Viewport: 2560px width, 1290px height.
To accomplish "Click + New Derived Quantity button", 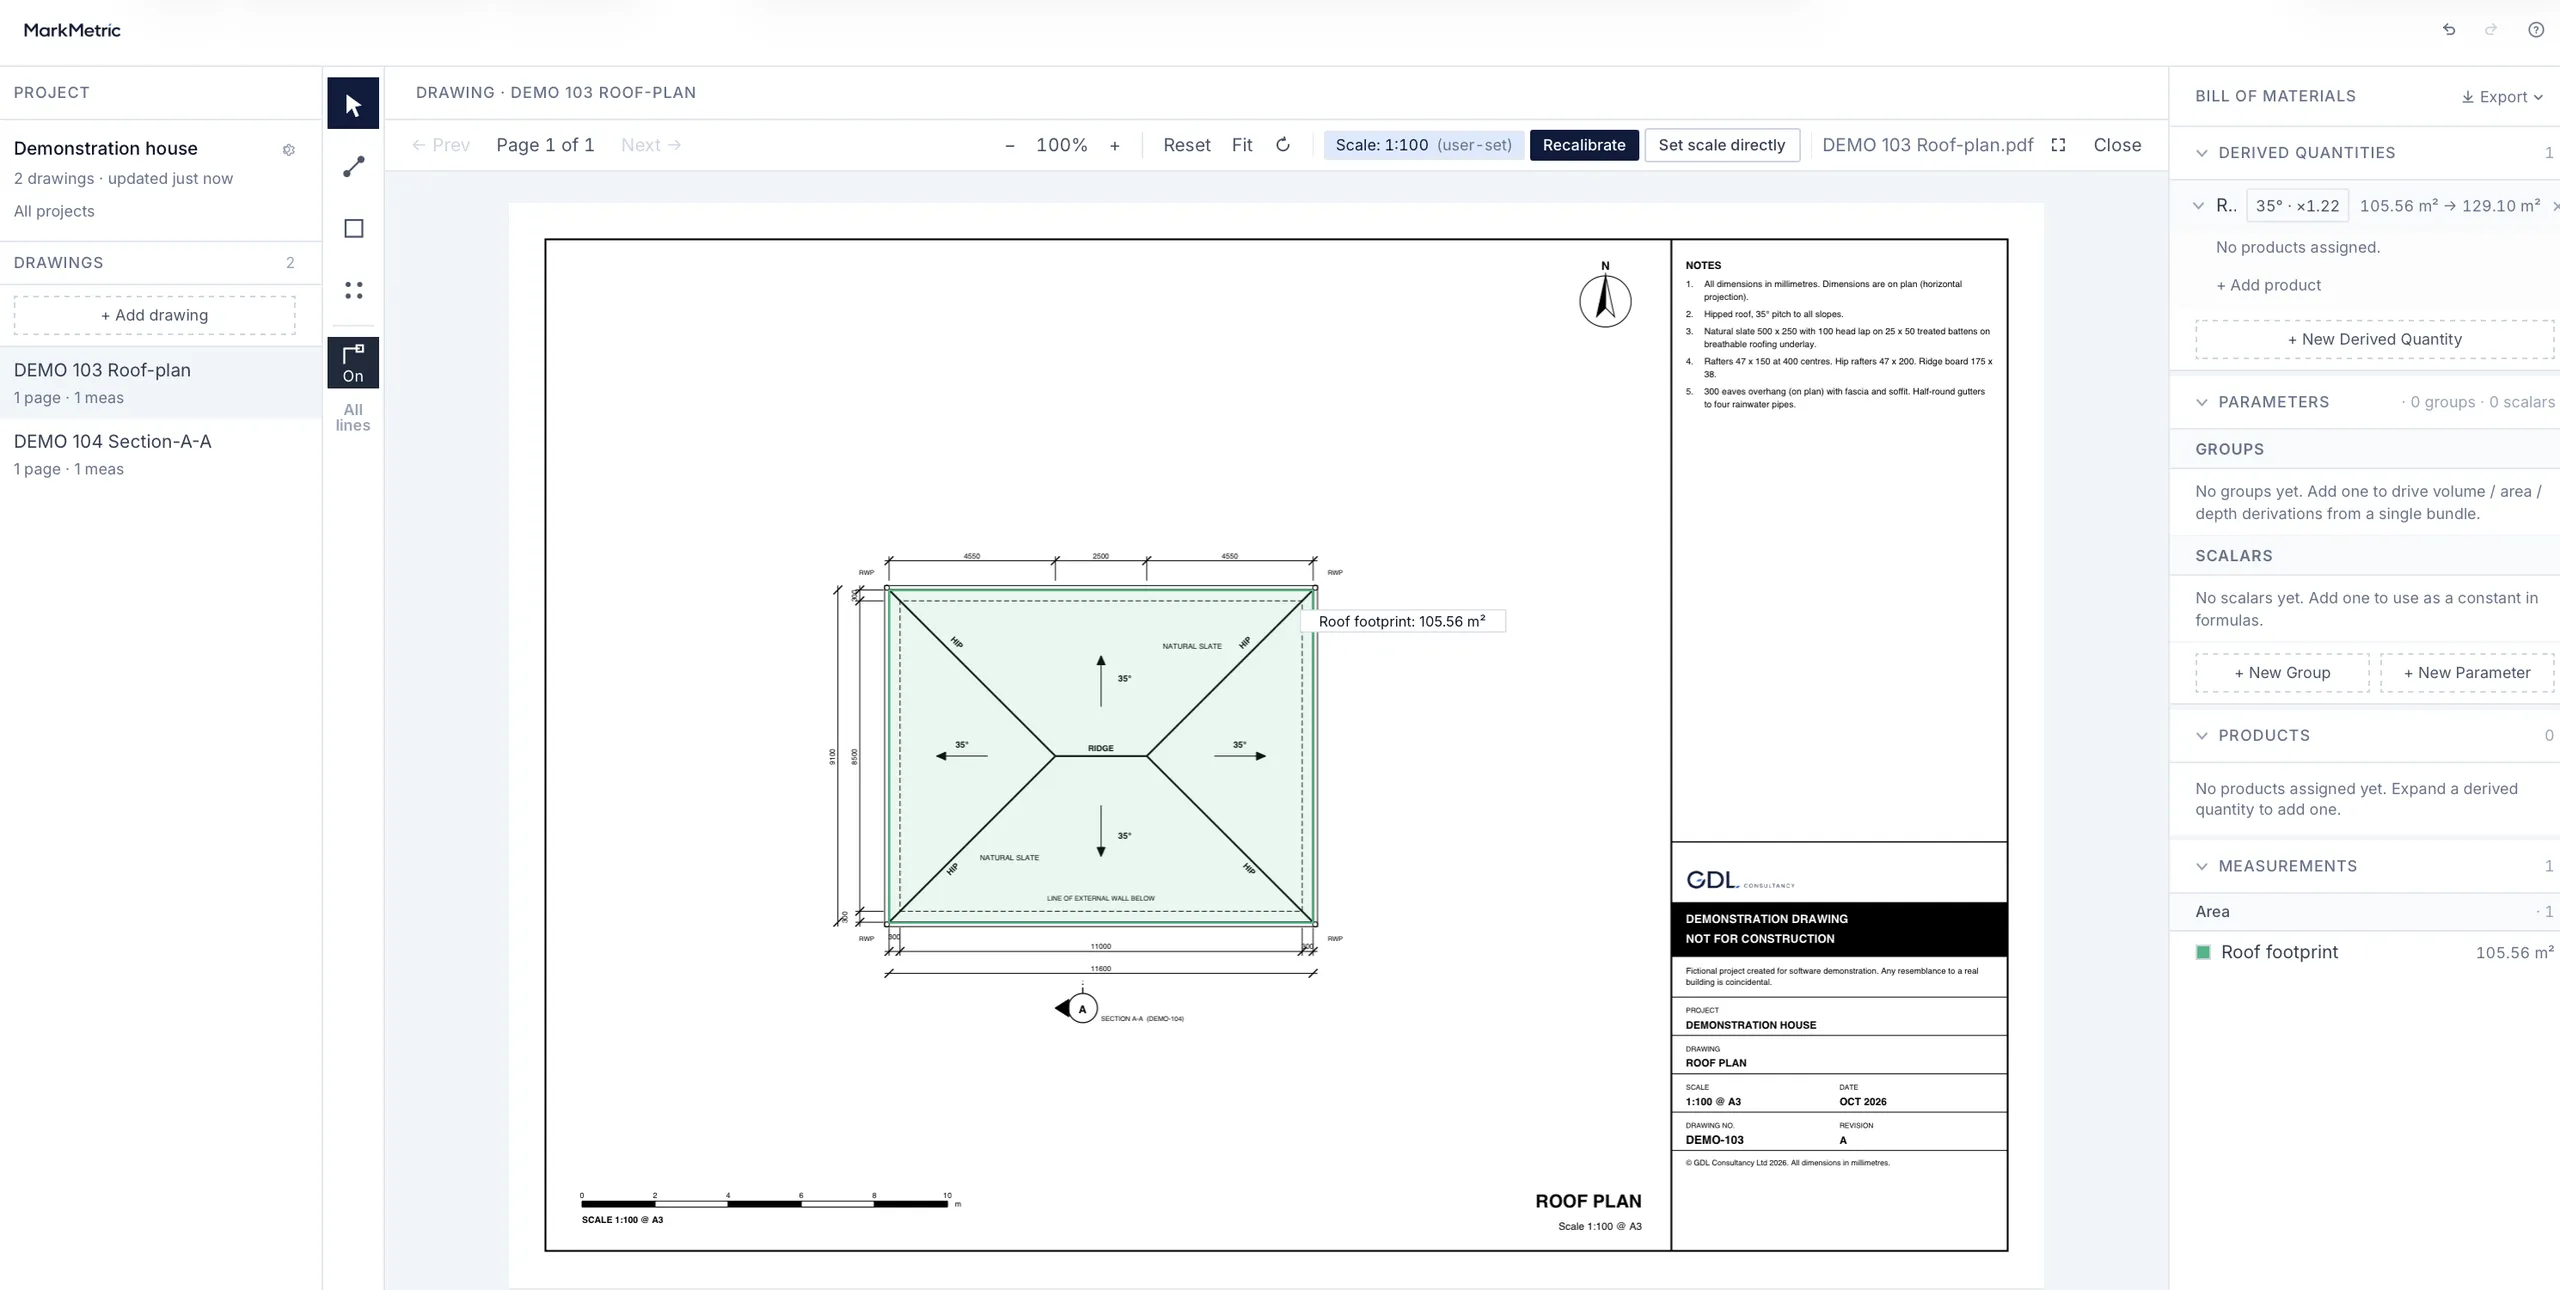I will [2375, 339].
